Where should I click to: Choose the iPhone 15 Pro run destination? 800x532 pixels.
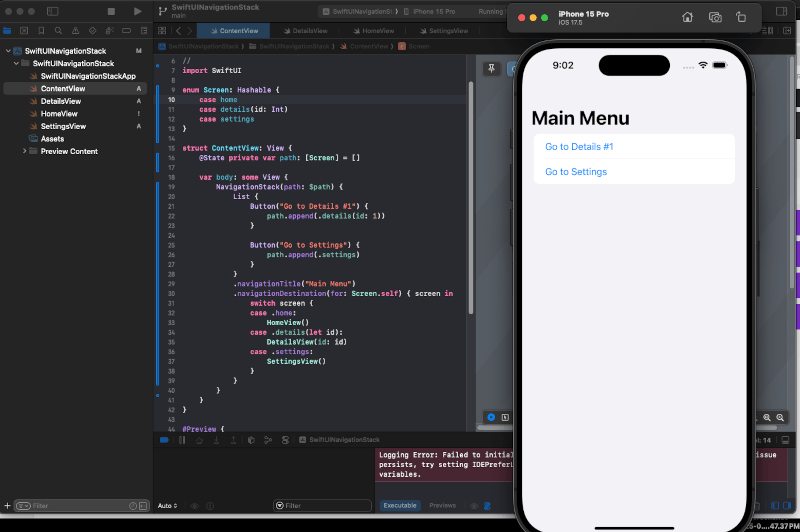click(429, 11)
